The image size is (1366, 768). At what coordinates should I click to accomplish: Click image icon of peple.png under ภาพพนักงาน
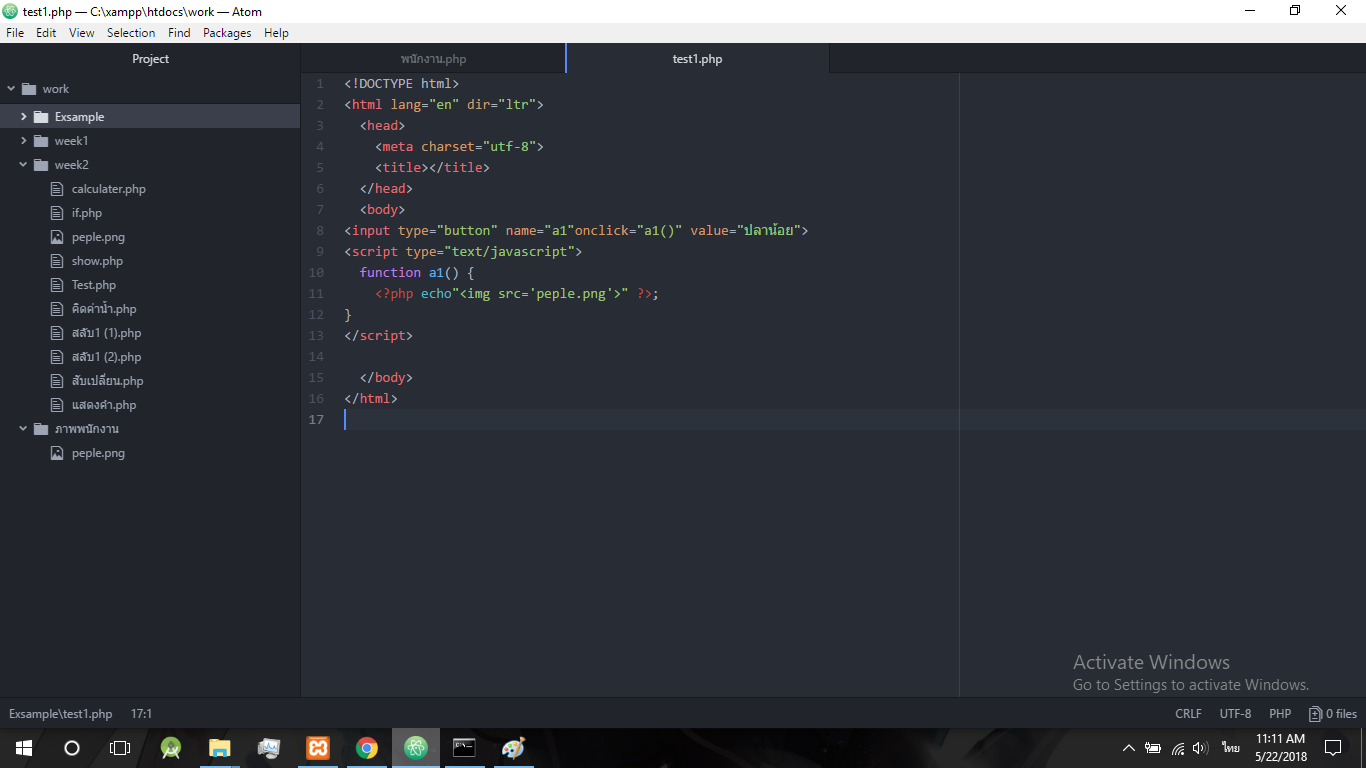57,453
